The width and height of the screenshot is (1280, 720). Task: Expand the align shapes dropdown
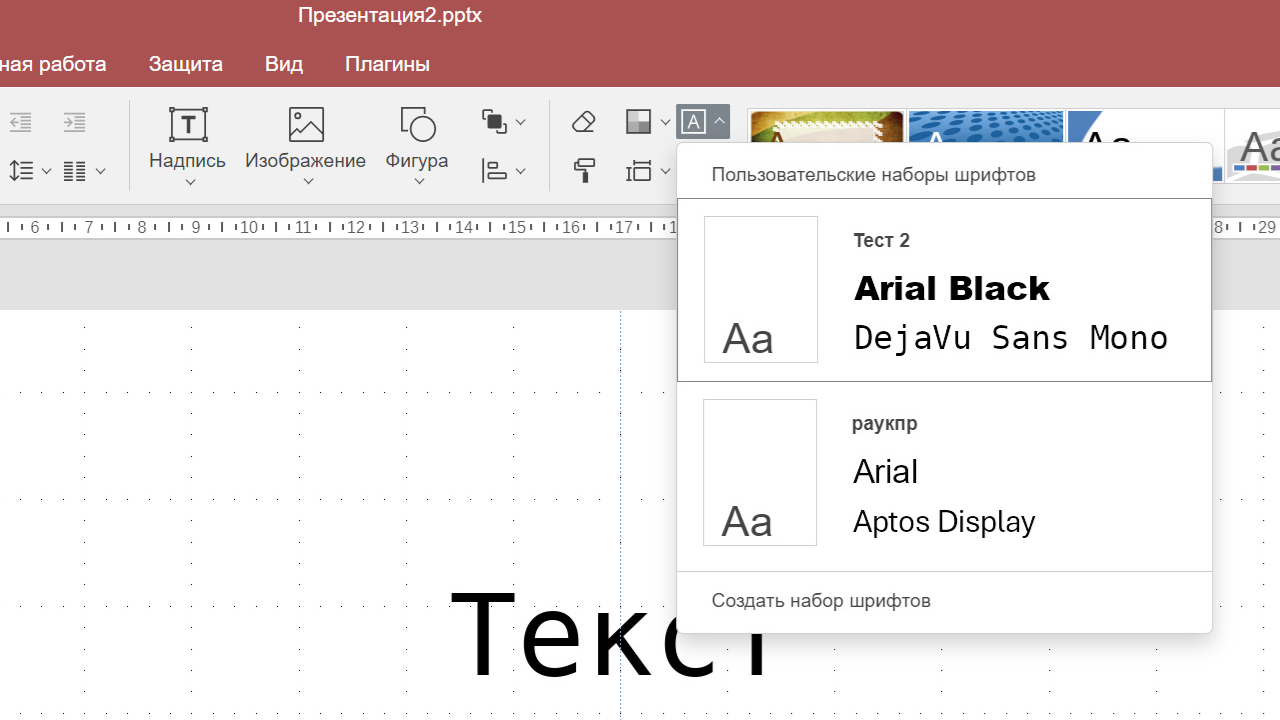tap(503, 171)
